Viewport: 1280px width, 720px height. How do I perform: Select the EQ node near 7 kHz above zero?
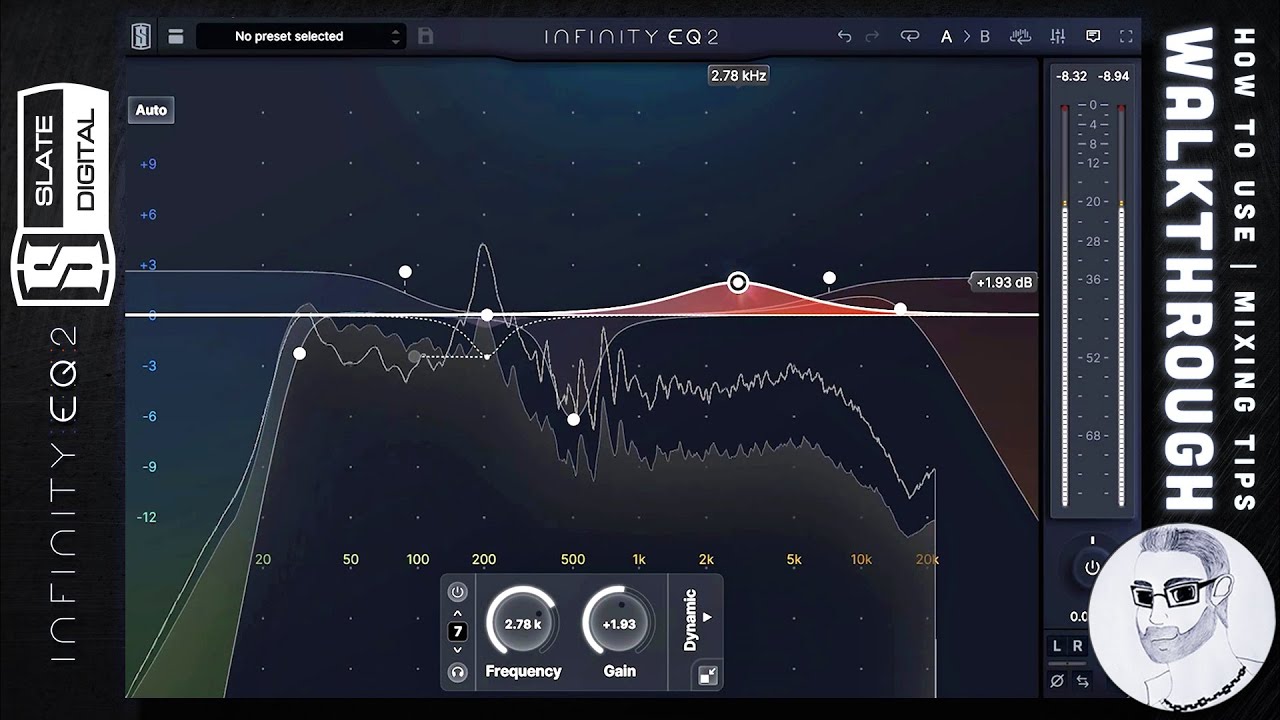click(829, 277)
